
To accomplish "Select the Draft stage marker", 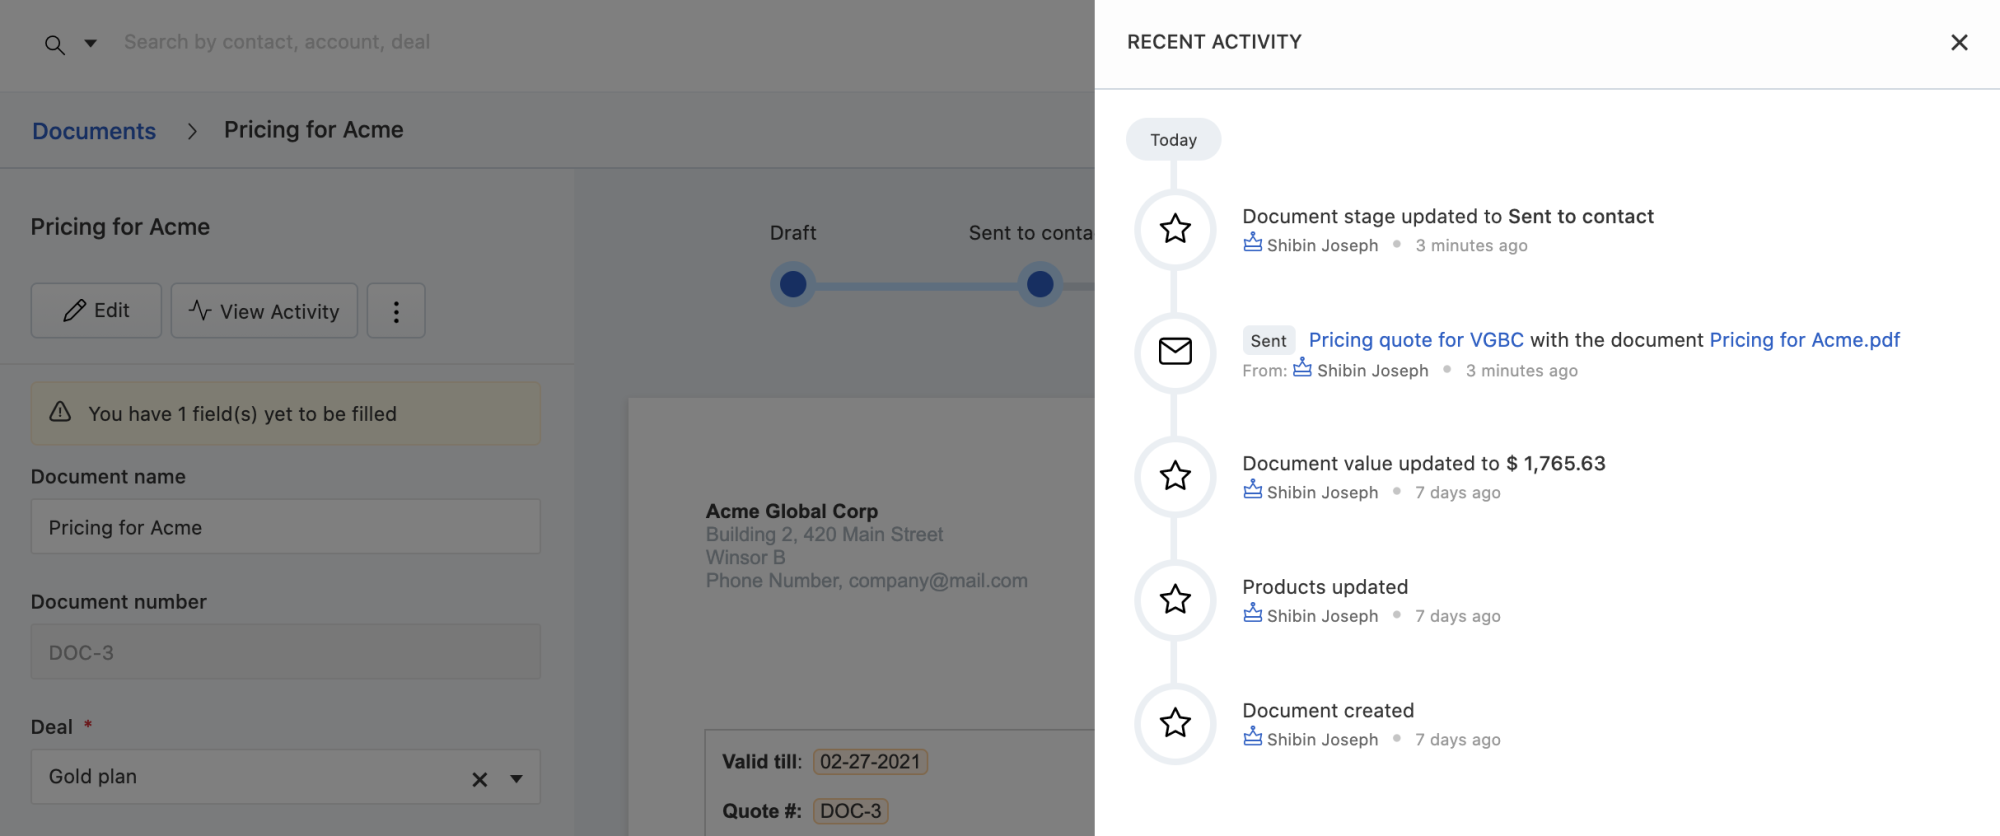I will (x=793, y=285).
